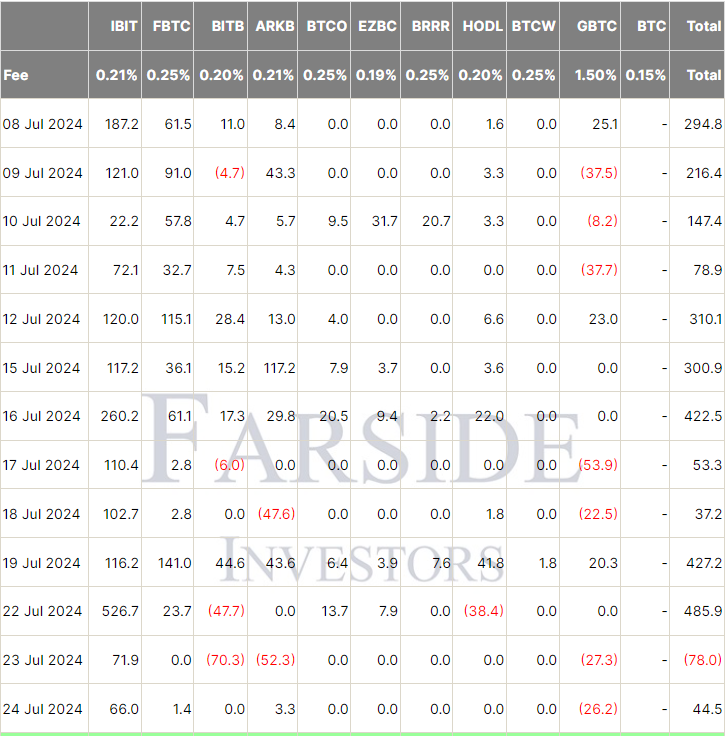Screen dimensions: 725x736
Task: Click HODL outflow (38.4) on 22 Jul
Action: (x=484, y=611)
